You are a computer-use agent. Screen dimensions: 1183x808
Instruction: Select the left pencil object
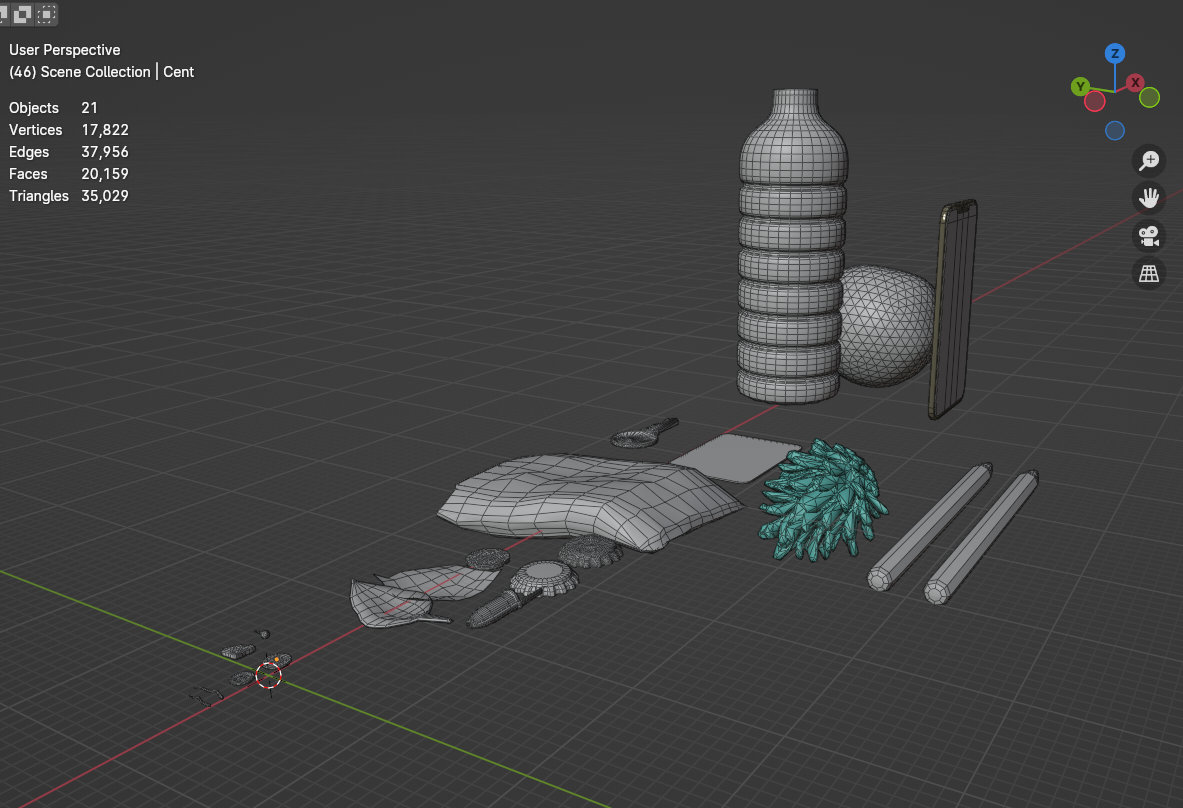pyautogui.click(x=930, y=526)
